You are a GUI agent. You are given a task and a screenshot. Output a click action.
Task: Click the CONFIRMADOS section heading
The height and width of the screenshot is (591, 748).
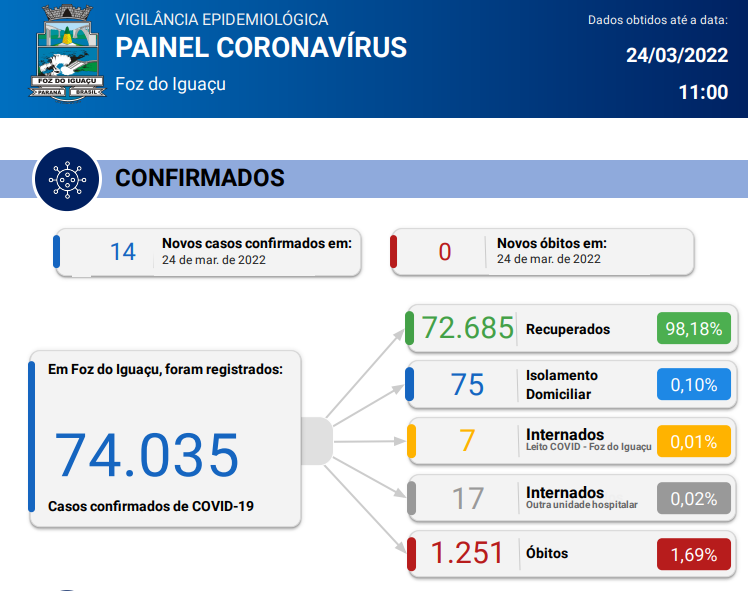(x=199, y=178)
